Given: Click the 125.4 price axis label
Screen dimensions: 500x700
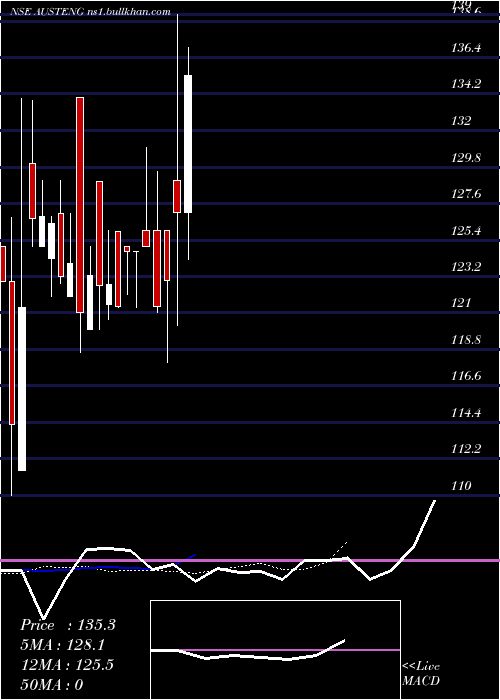Looking at the screenshot, I should (x=466, y=230).
